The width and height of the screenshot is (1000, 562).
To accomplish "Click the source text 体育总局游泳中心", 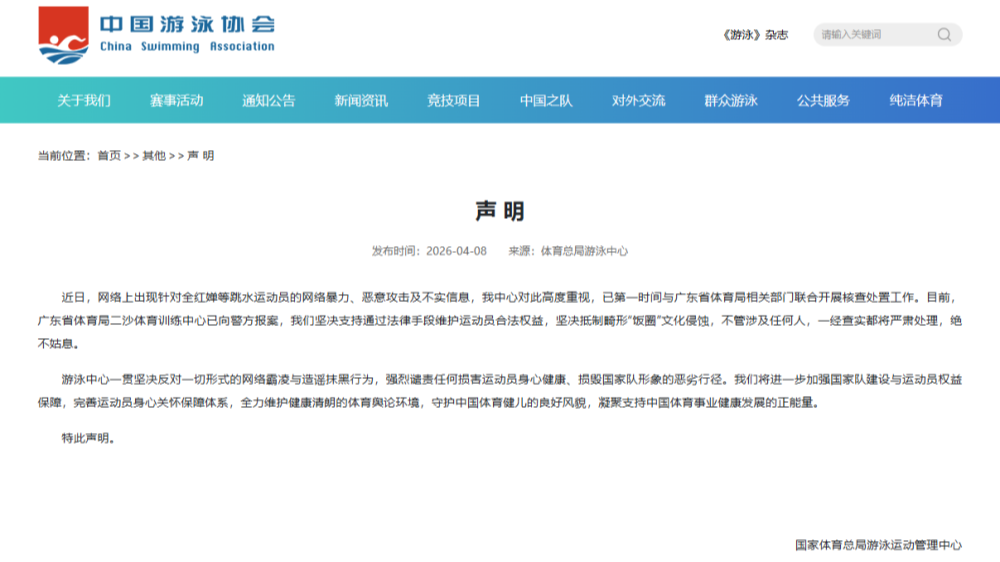I will coord(584,251).
